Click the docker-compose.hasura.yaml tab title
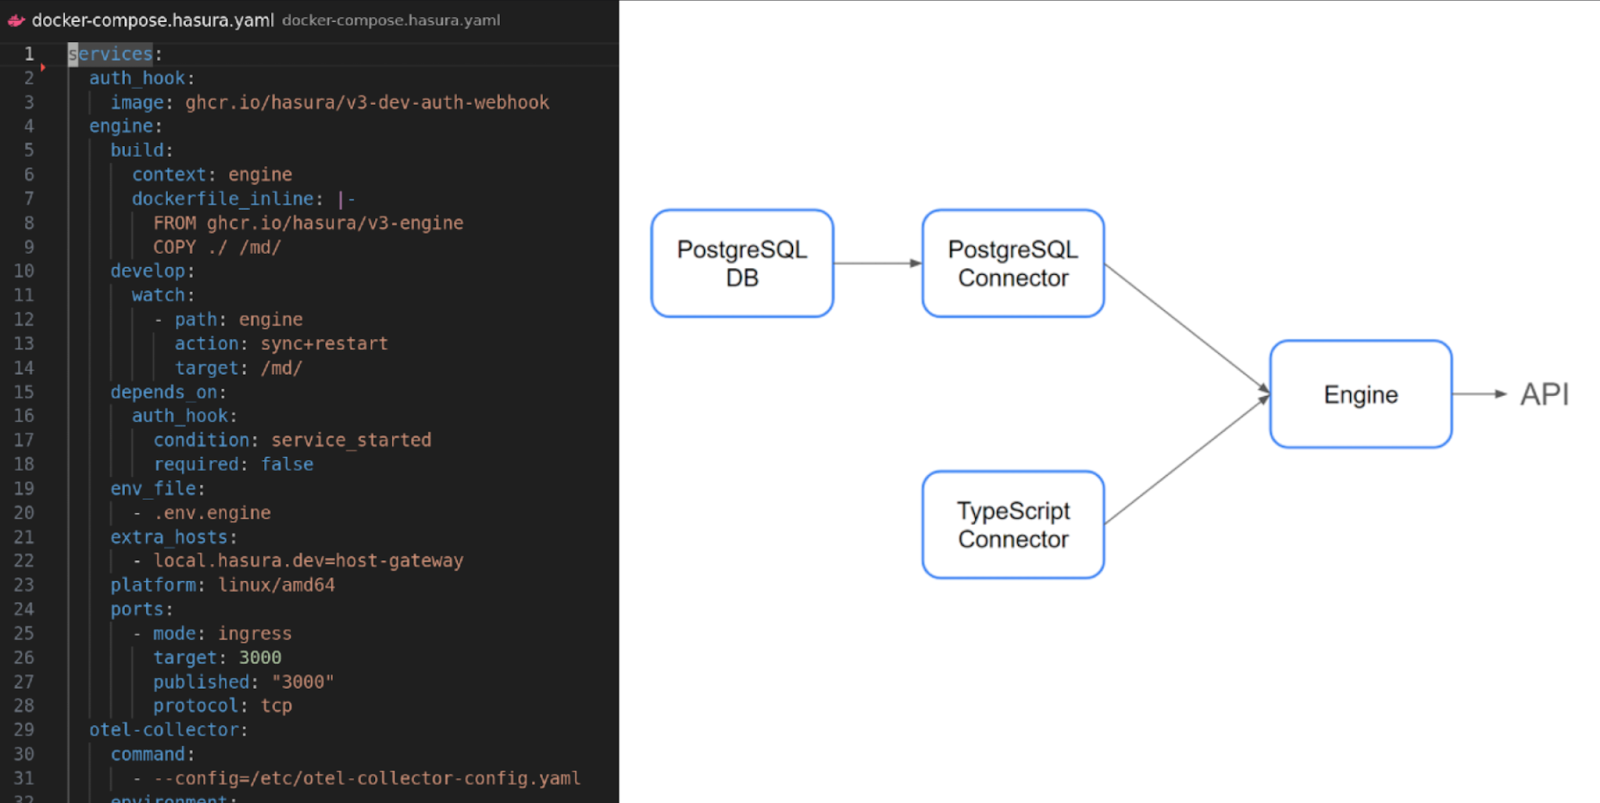 152,20
